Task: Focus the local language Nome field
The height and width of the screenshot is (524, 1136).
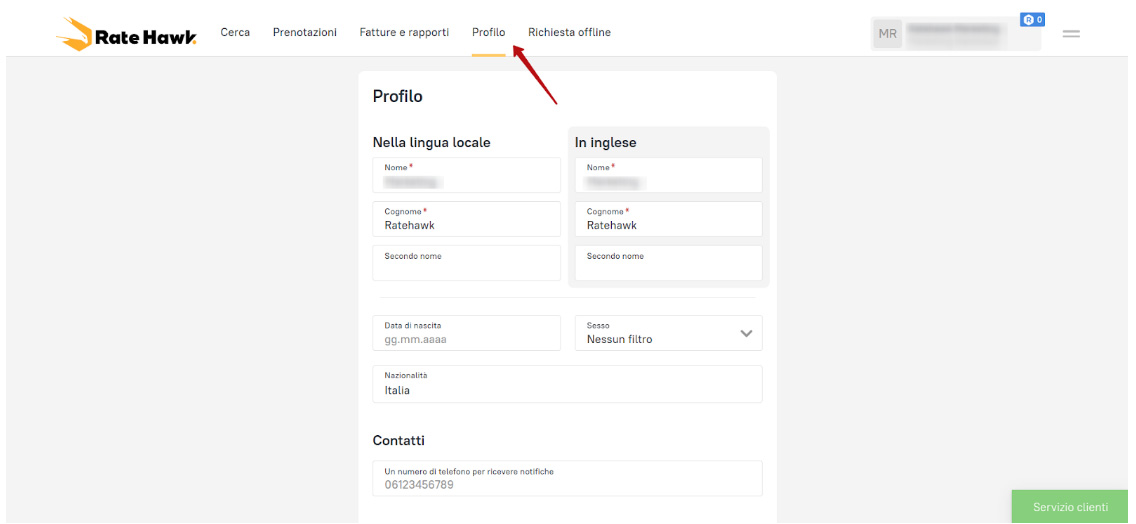Action: (466, 175)
